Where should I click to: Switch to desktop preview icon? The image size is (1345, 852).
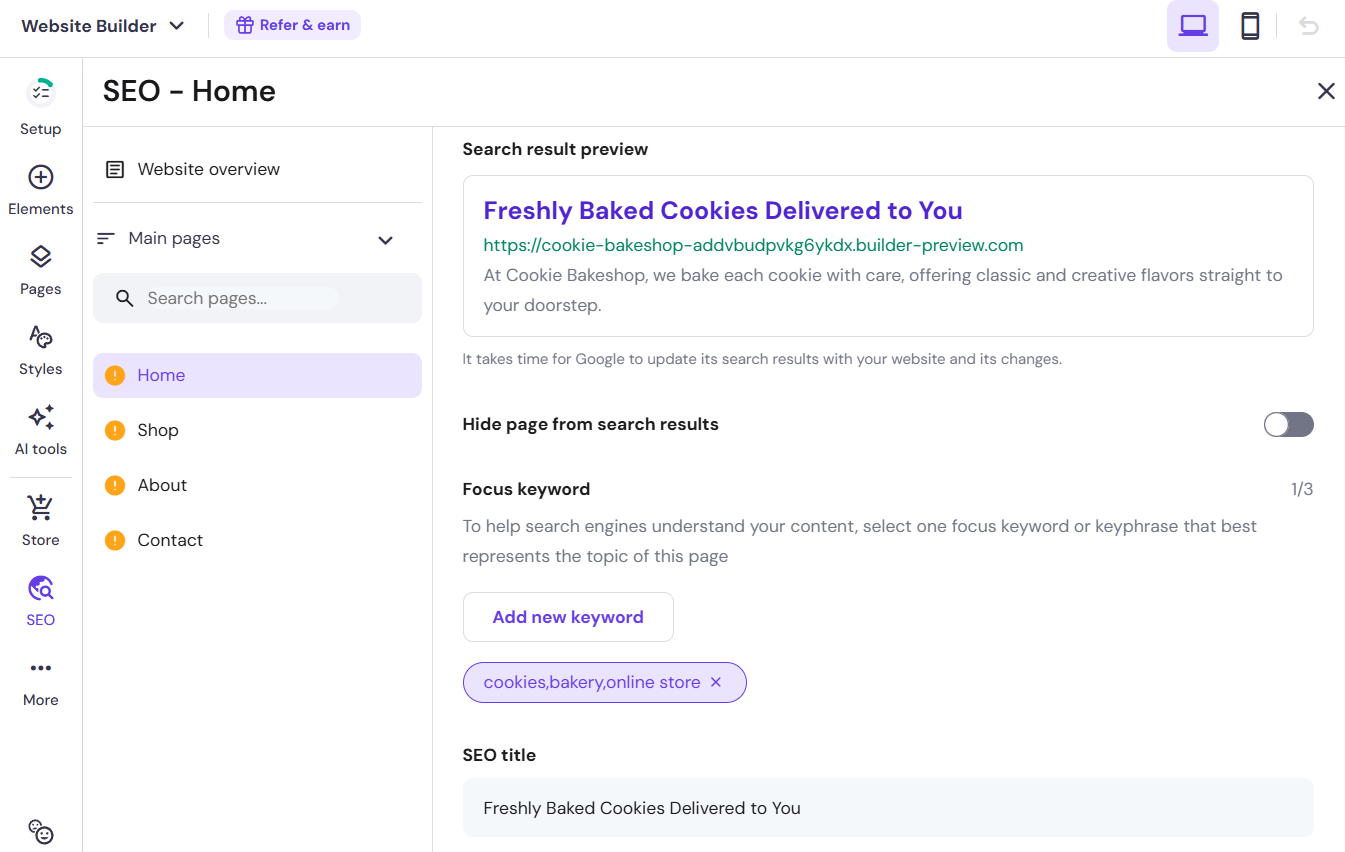pos(1192,26)
